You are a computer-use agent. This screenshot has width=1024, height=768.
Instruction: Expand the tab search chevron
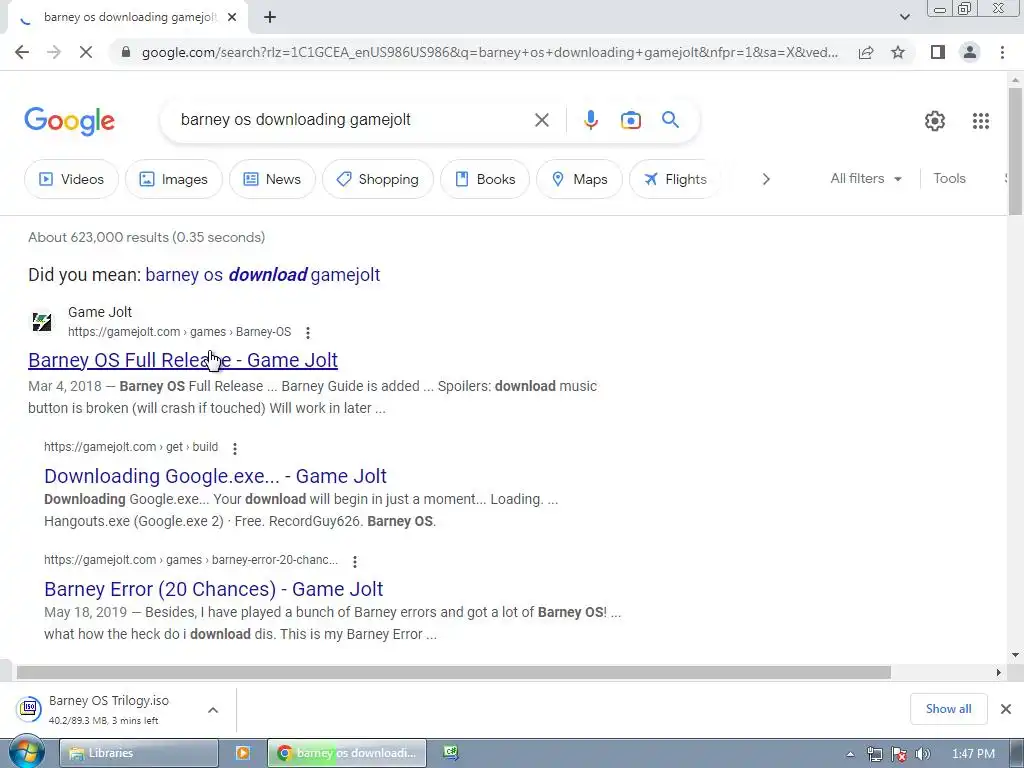click(904, 17)
